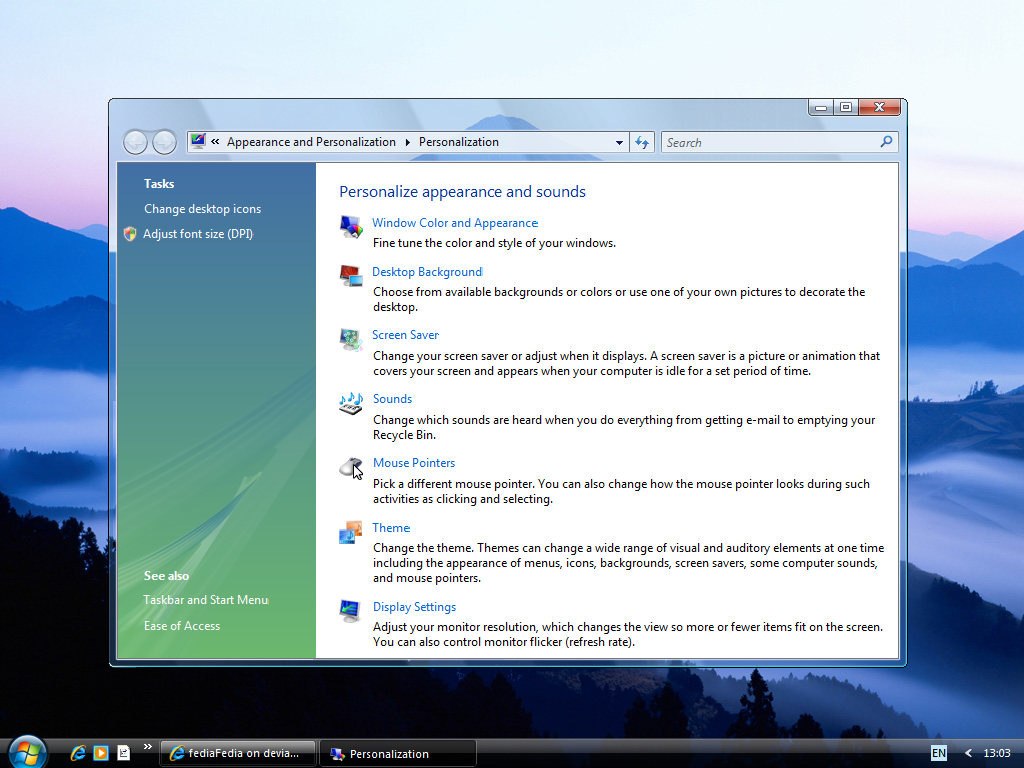This screenshot has width=1024, height=768.
Task: Click the third Quick Launch document icon
Action: [123, 753]
